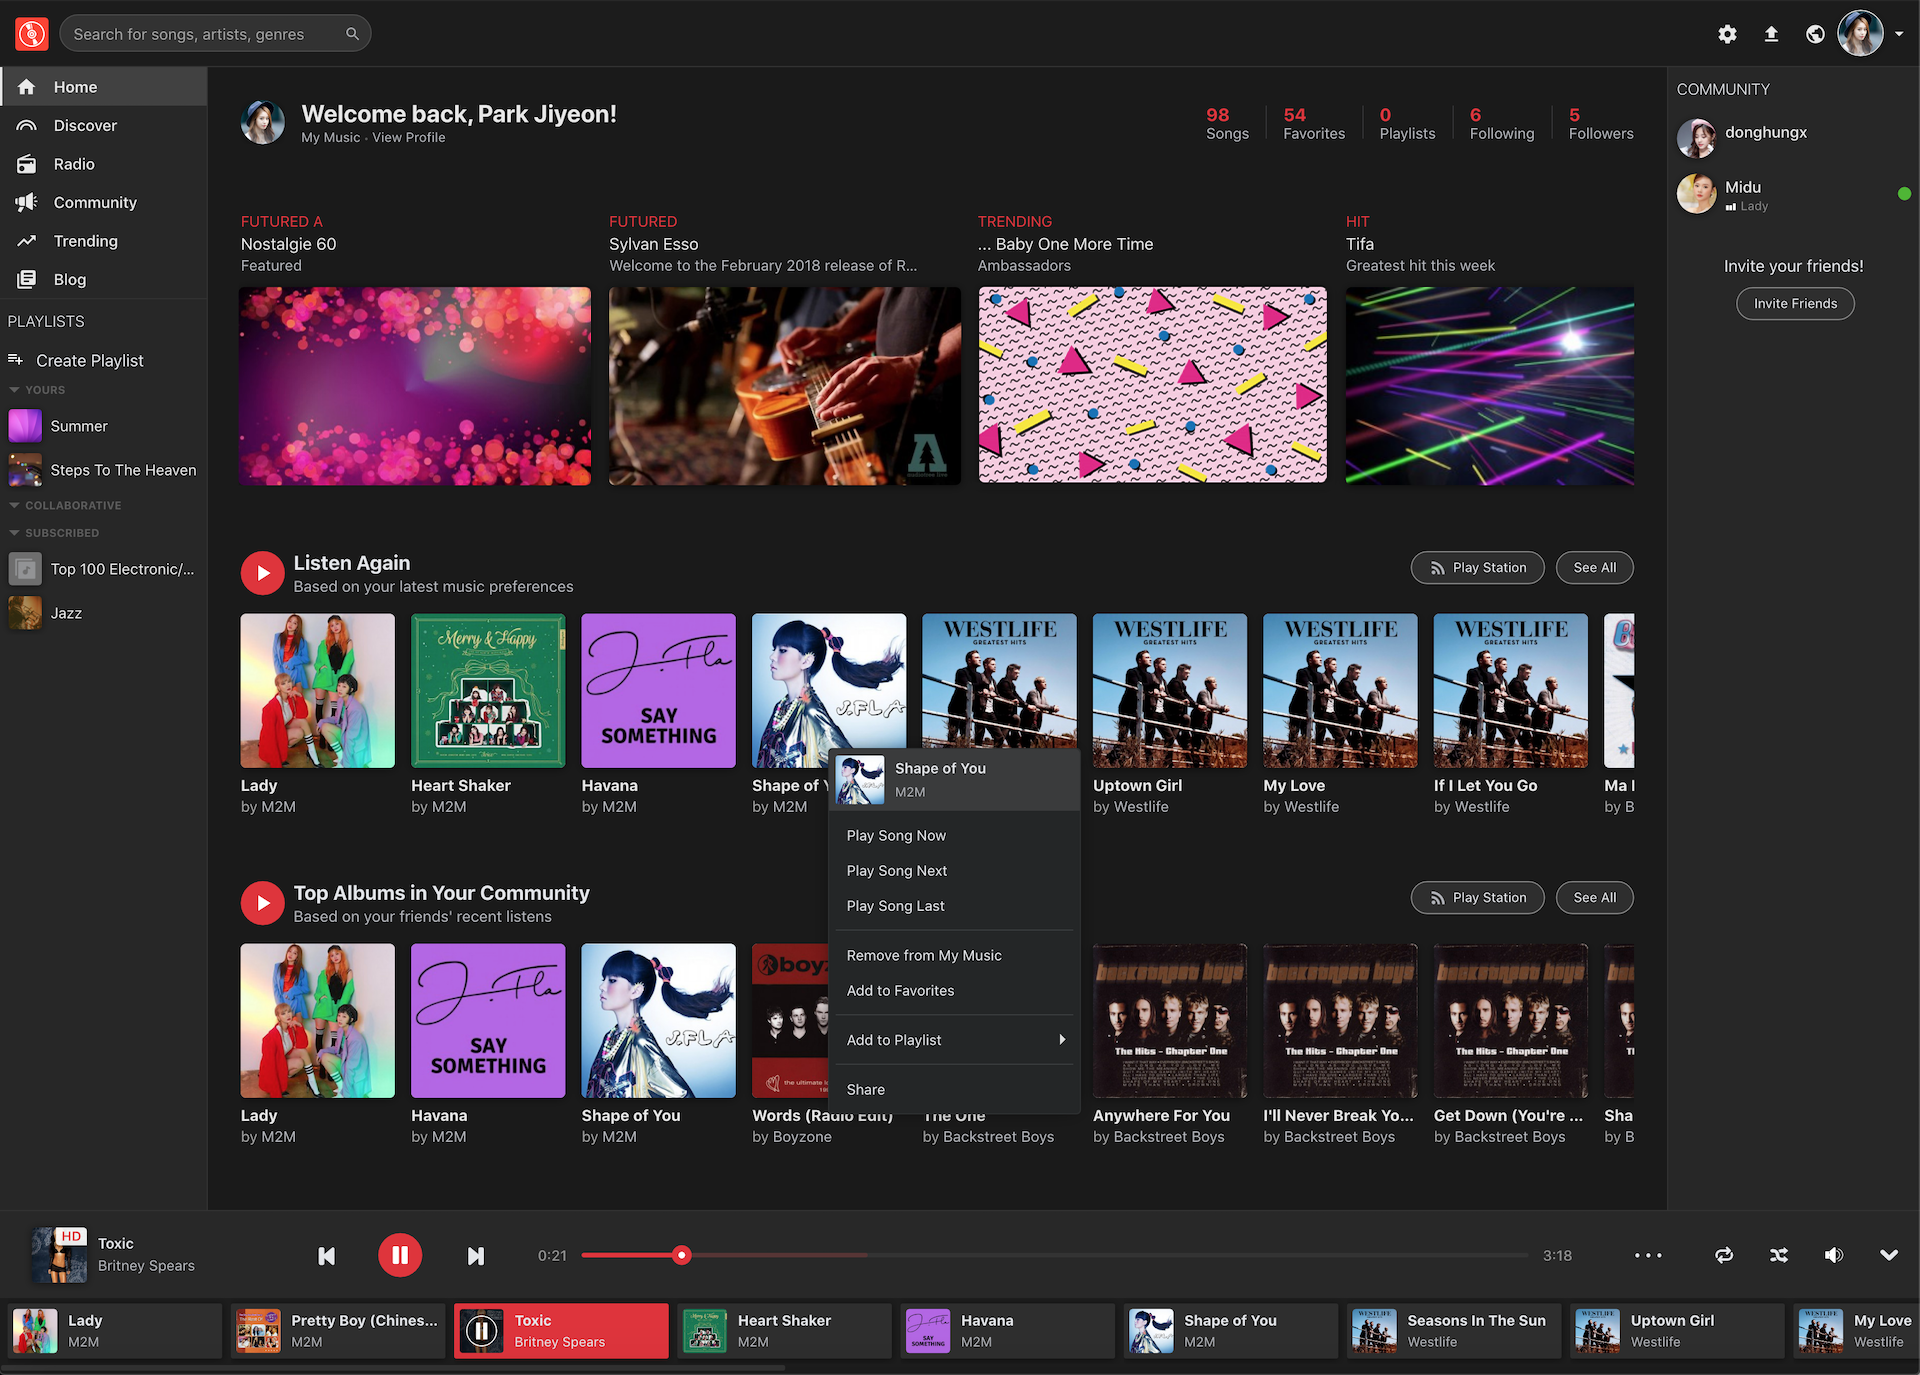Collapse the queue with chevron down
The image size is (1920, 1375).
click(x=1888, y=1255)
